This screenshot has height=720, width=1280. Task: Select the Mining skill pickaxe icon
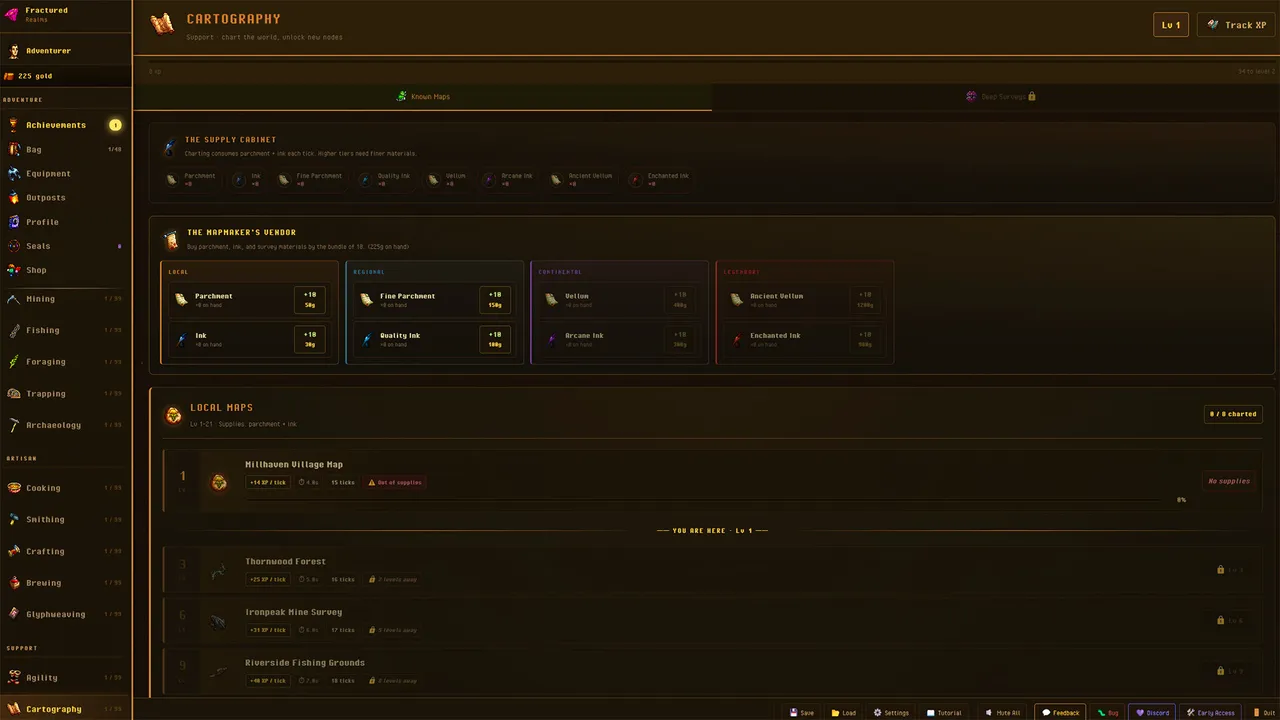click(14, 299)
